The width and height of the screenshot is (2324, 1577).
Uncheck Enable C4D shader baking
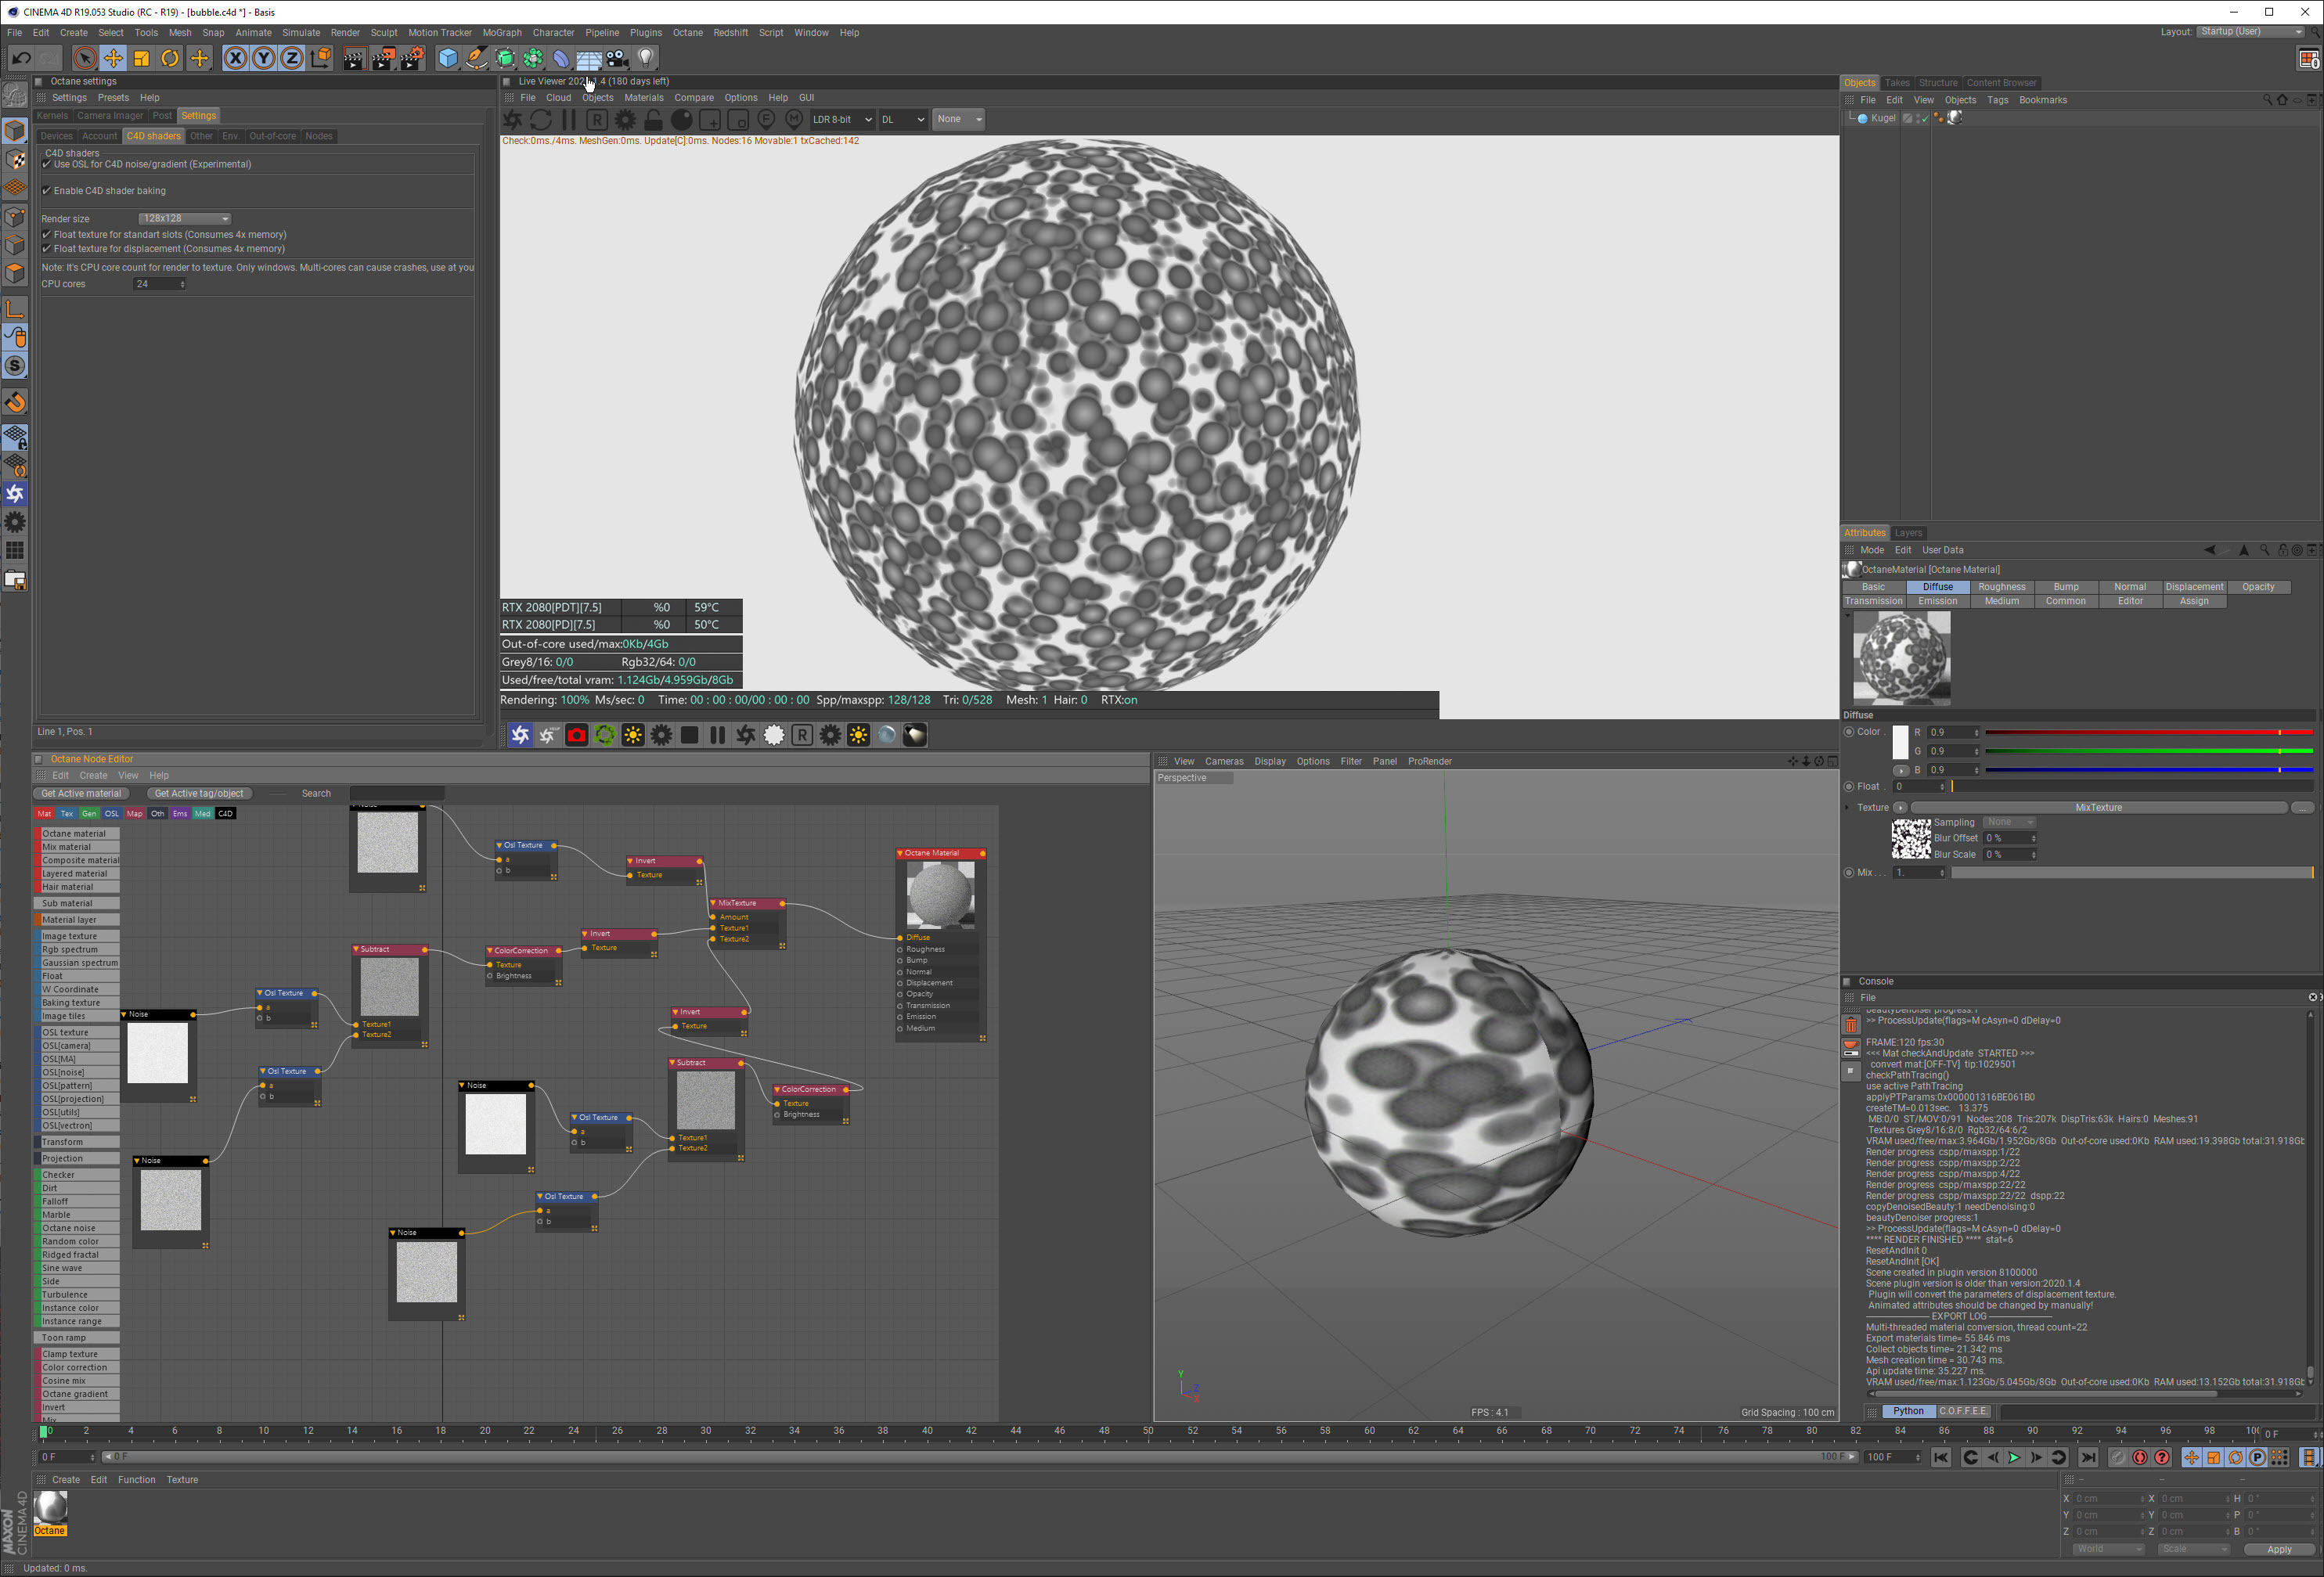point(46,191)
